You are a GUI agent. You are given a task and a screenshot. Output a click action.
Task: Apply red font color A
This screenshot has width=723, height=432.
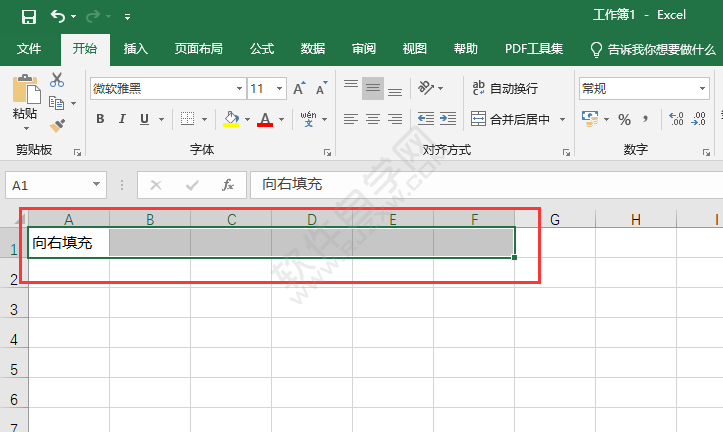tap(265, 119)
